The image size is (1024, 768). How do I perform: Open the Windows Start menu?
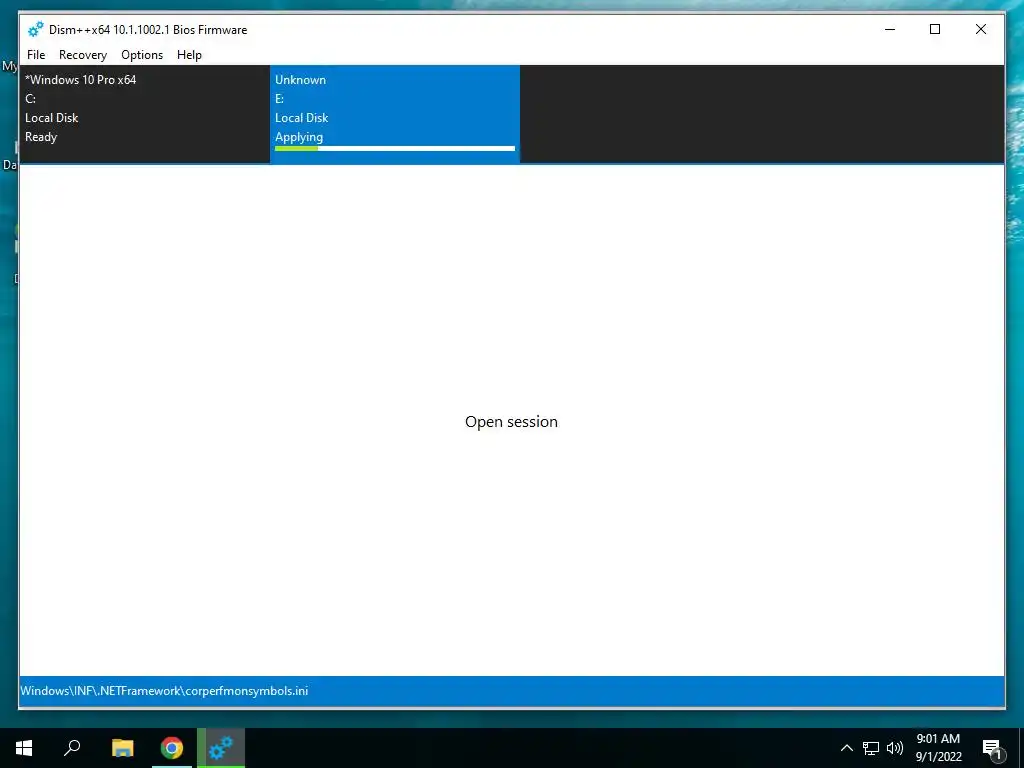[24, 748]
